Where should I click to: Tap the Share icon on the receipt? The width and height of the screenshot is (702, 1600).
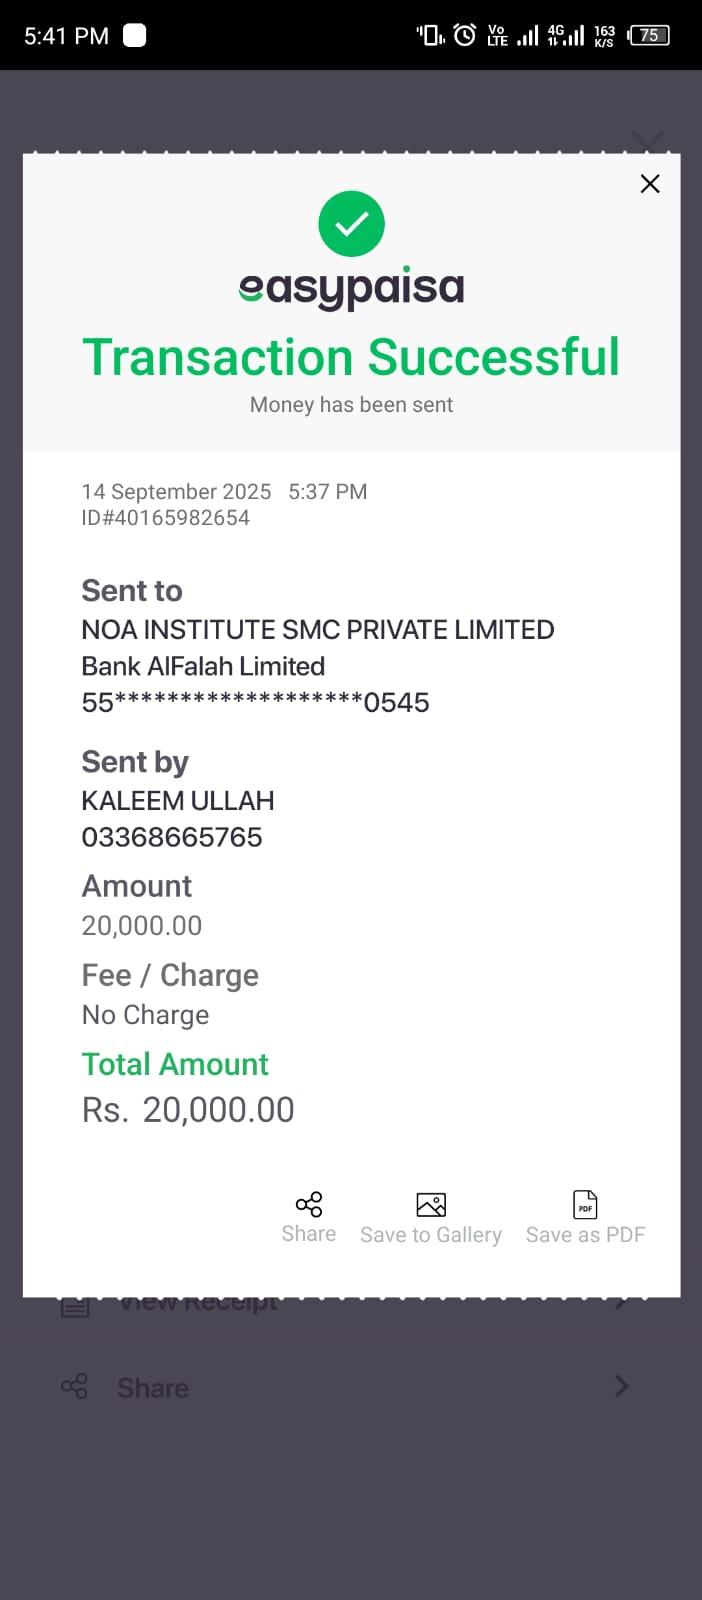309,1204
